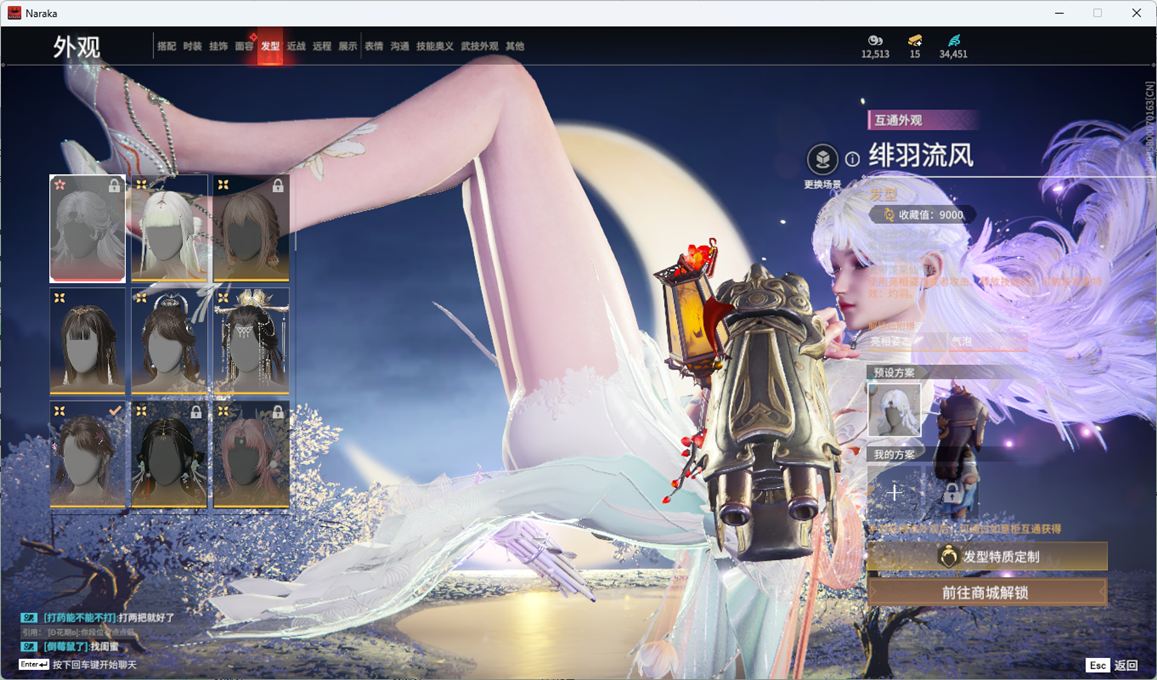Screen dimensions: 1157x680
Task: Click the Naraka app icon in the title bar
Action: click(x=14, y=13)
